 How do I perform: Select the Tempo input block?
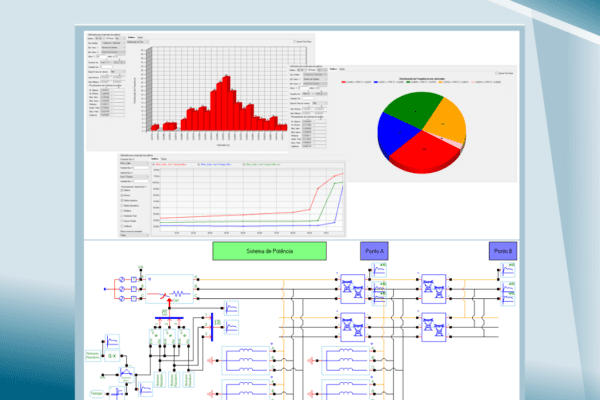pos(96,393)
